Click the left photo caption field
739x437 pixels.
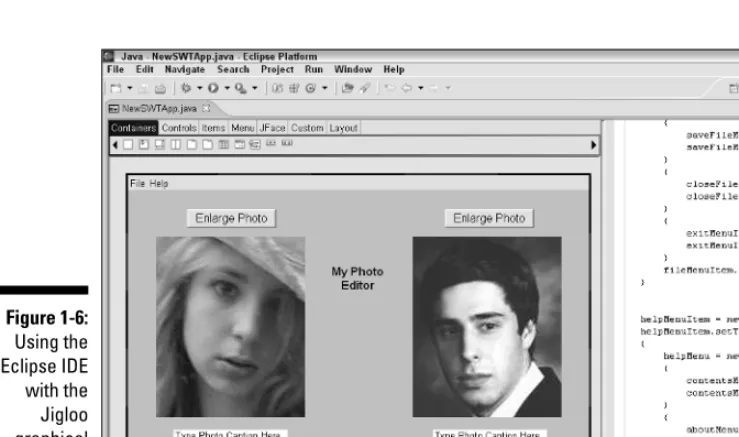click(230, 433)
